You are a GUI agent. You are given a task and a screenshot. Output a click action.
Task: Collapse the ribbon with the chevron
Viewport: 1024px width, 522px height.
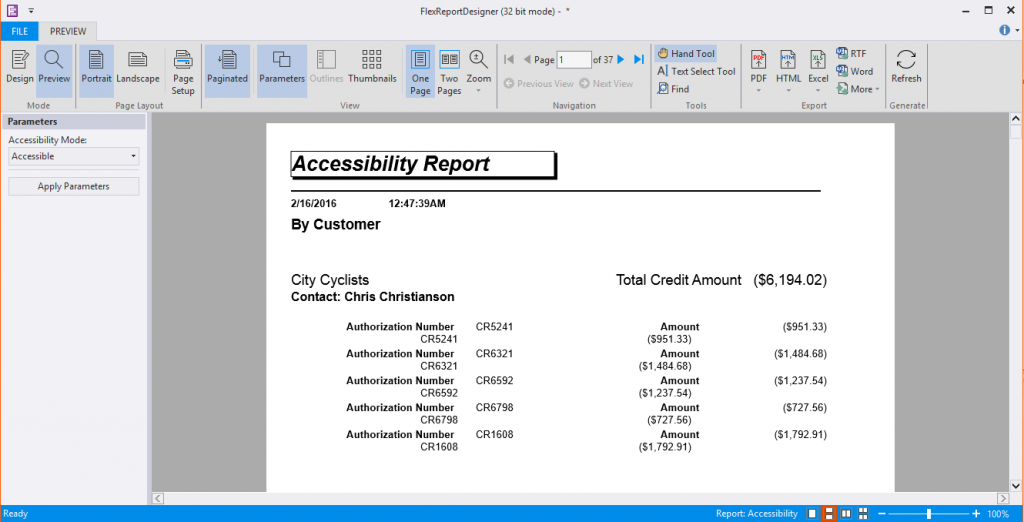(1017, 31)
